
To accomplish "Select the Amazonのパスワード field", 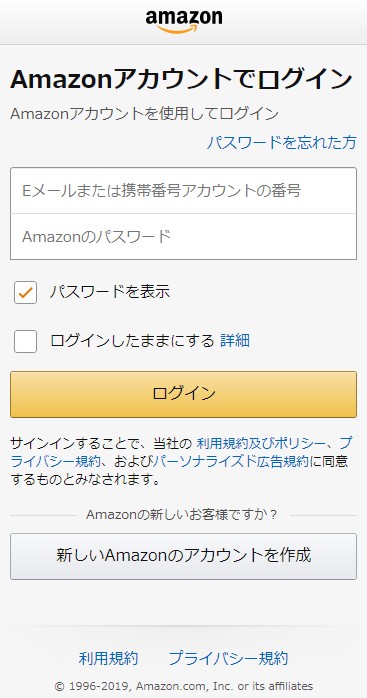I will (x=184, y=236).
